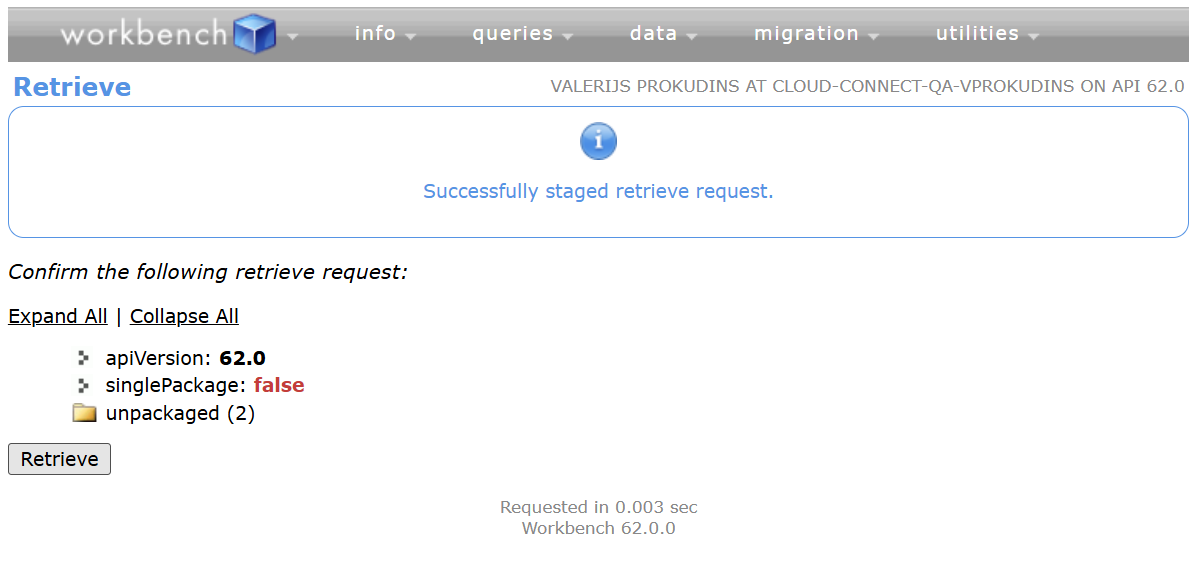Open the queries menu
Screen dimensions: 1201x577
click(522, 34)
